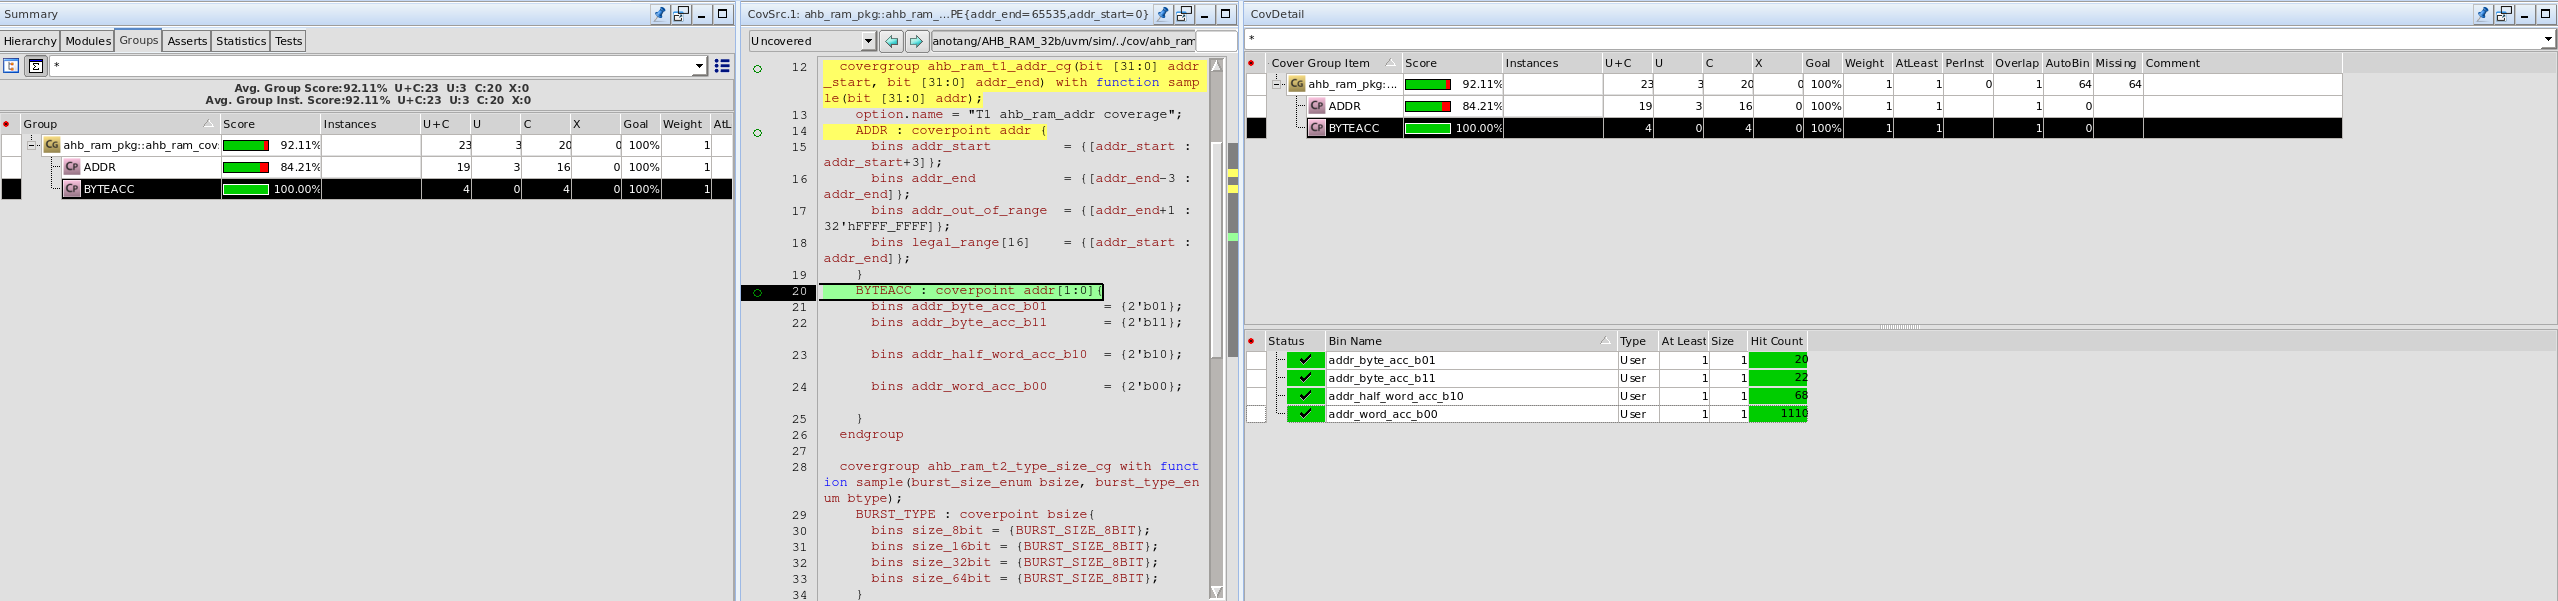Screen dimensions: 2558x601
Task: Click the green status checkmark for addr_byte_acc_b01
Action: pos(1305,360)
